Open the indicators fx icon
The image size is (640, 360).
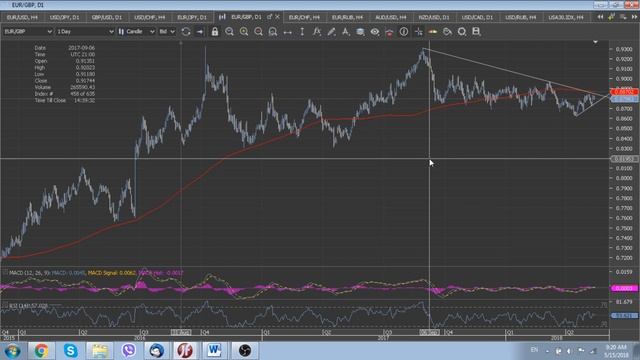pyautogui.click(x=317, y=31)
